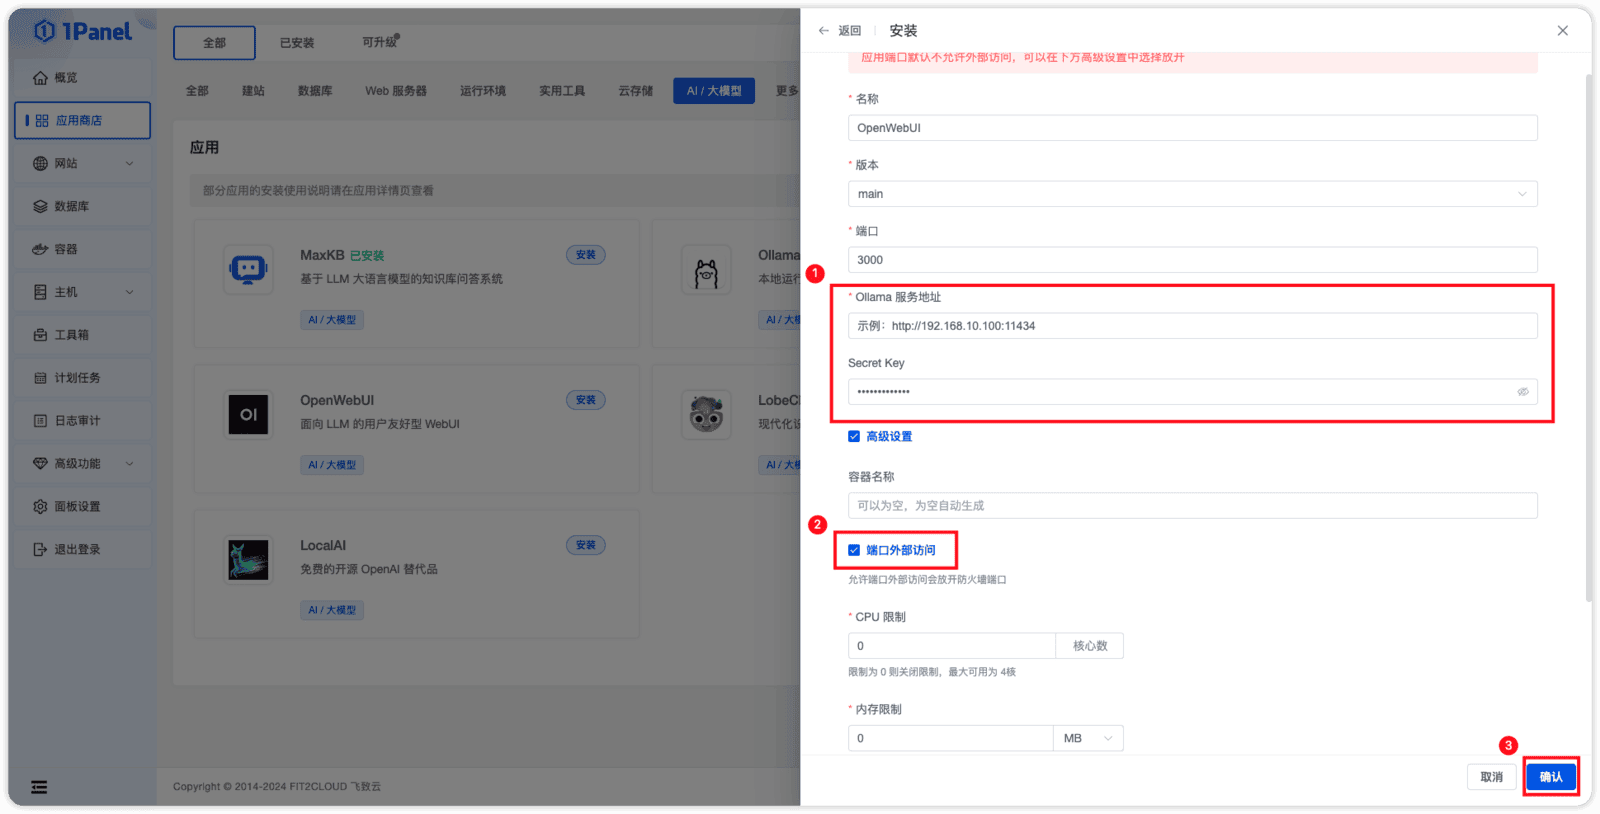Open 数据库 in the sidebar
Viewport: 1600px width, 814px height.
coord(82,206)
